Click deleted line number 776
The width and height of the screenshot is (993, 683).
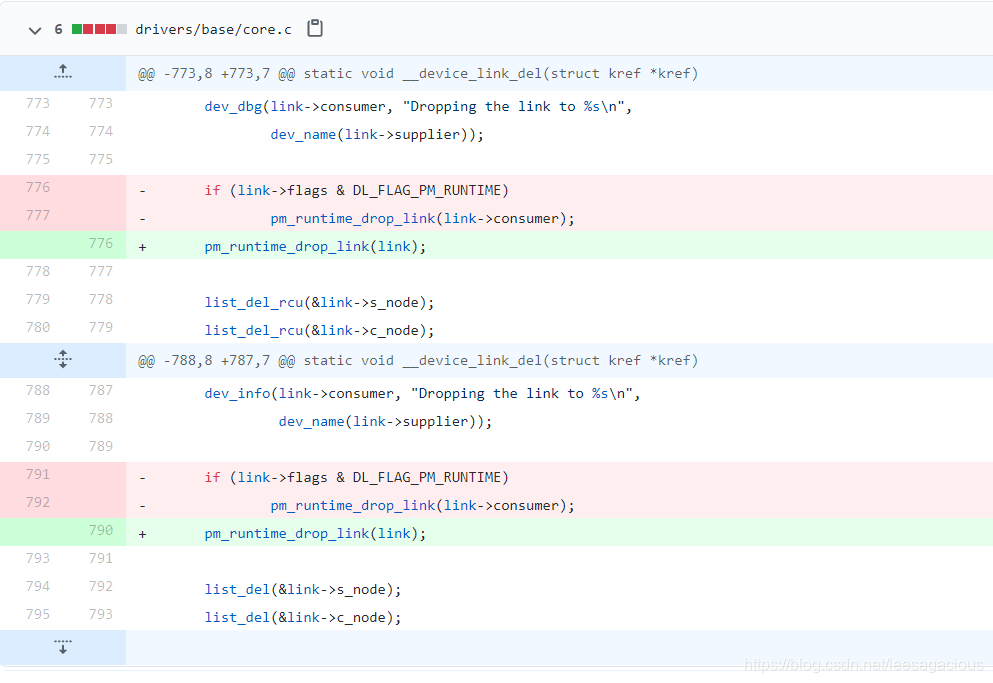38,188
